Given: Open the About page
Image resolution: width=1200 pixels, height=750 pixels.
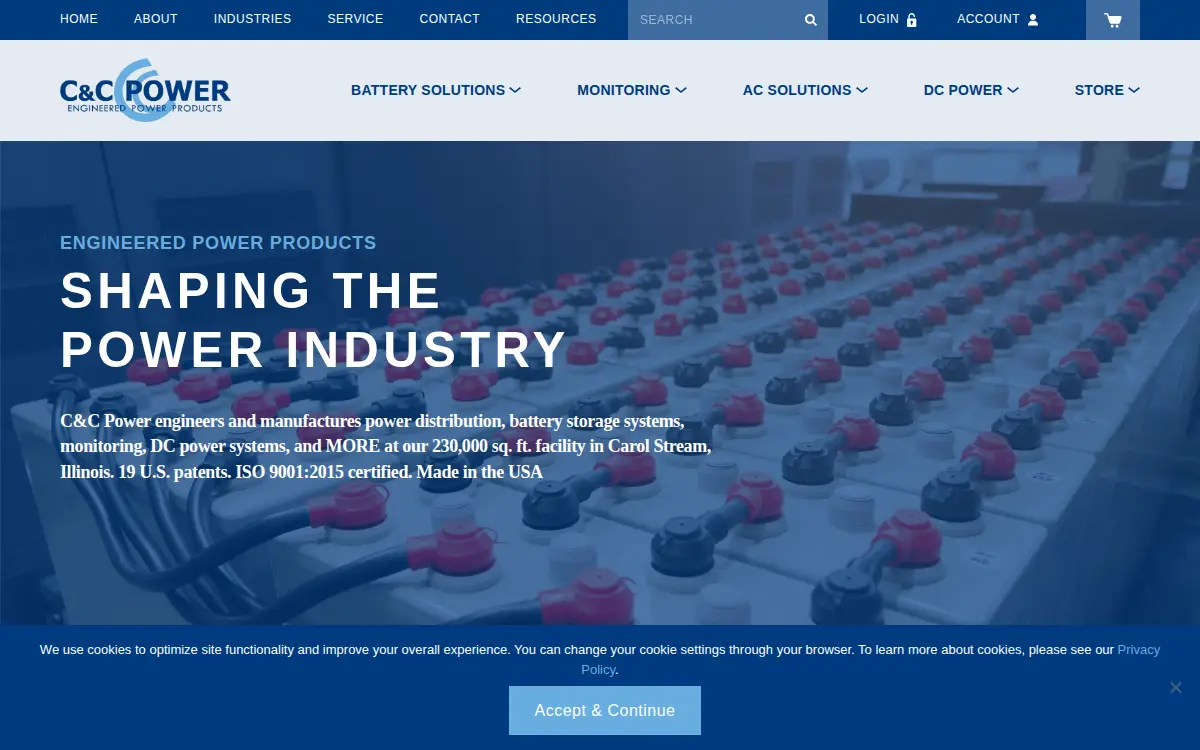Looking at the screenshot, I should (156, 19).
